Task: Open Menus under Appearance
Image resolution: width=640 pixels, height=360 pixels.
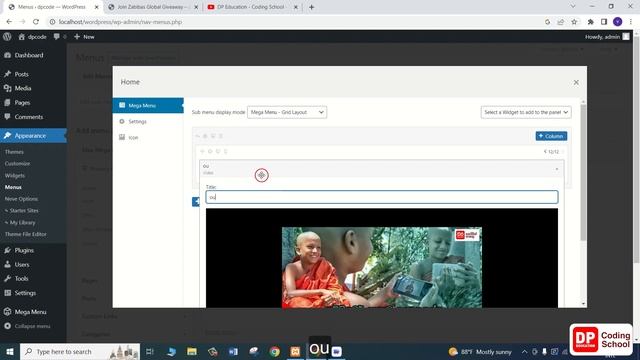Action: point(13,187)
